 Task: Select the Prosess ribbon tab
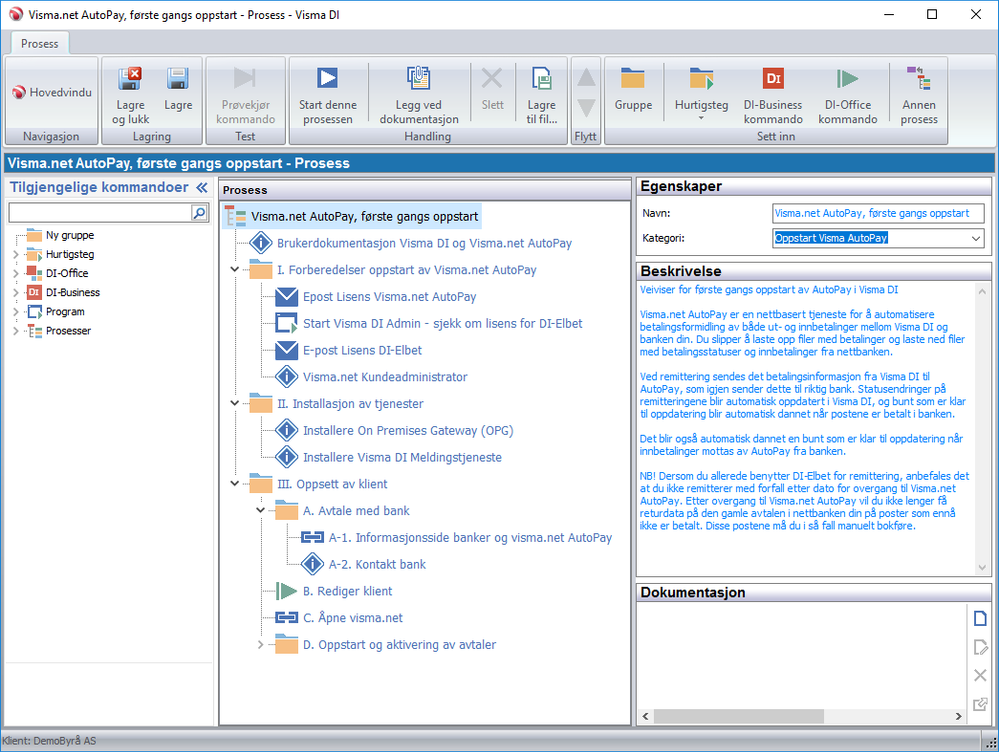coord(40,43)
